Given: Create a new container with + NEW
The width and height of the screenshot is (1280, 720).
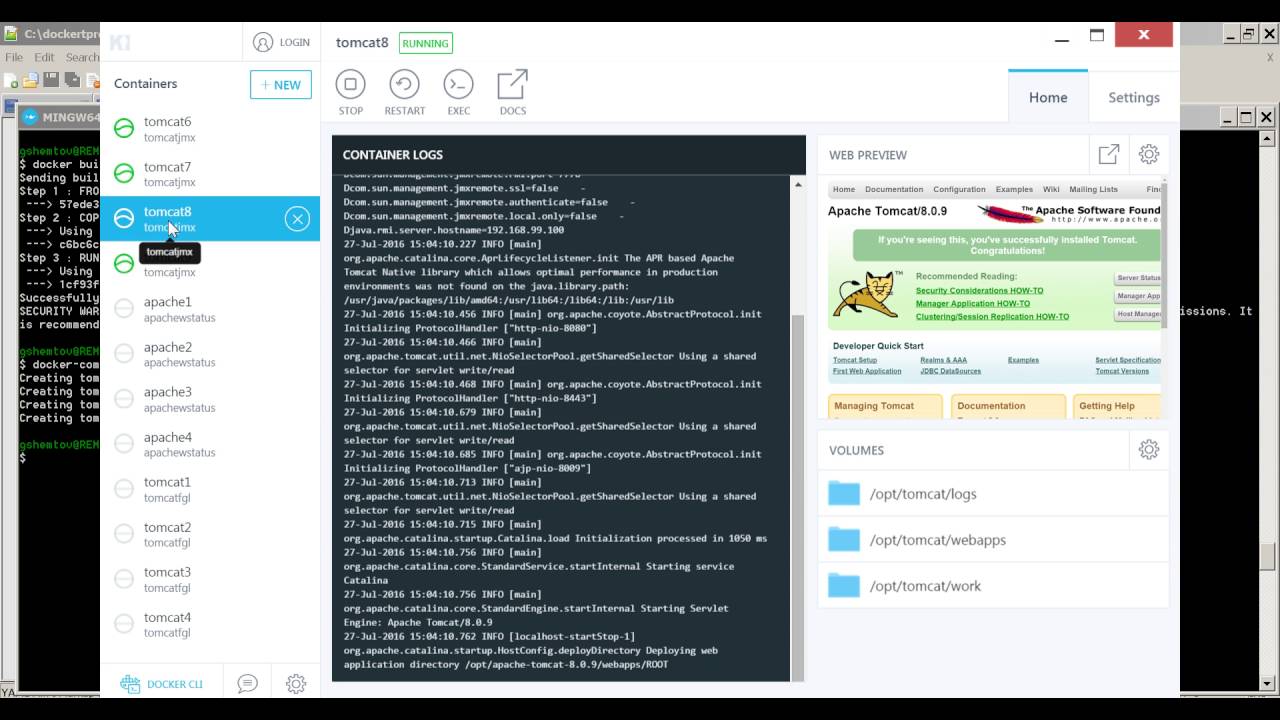Looking at the screenshot, I should tap(281, 84).
